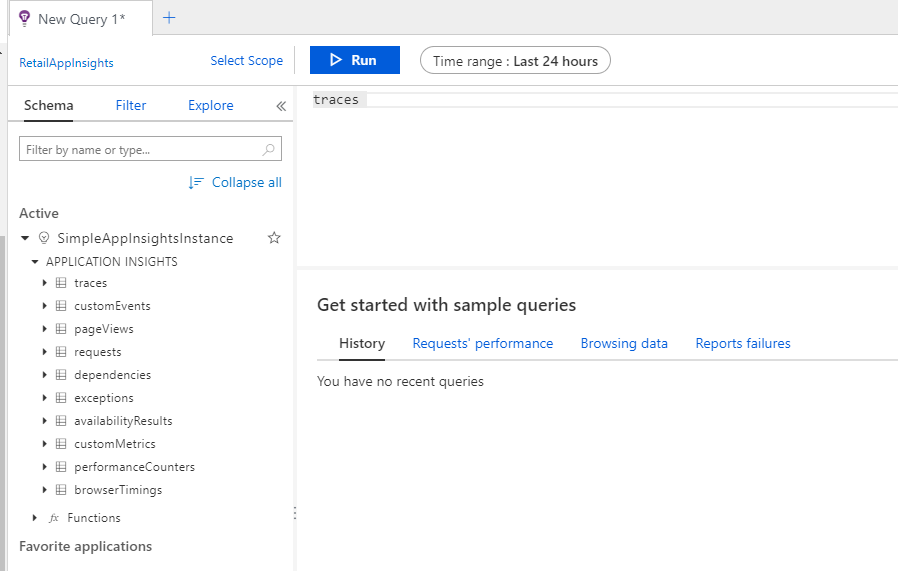Expand the requests table node
Image resolution: width=898 pixels, height=571 pixels.
tap(45, 352)
